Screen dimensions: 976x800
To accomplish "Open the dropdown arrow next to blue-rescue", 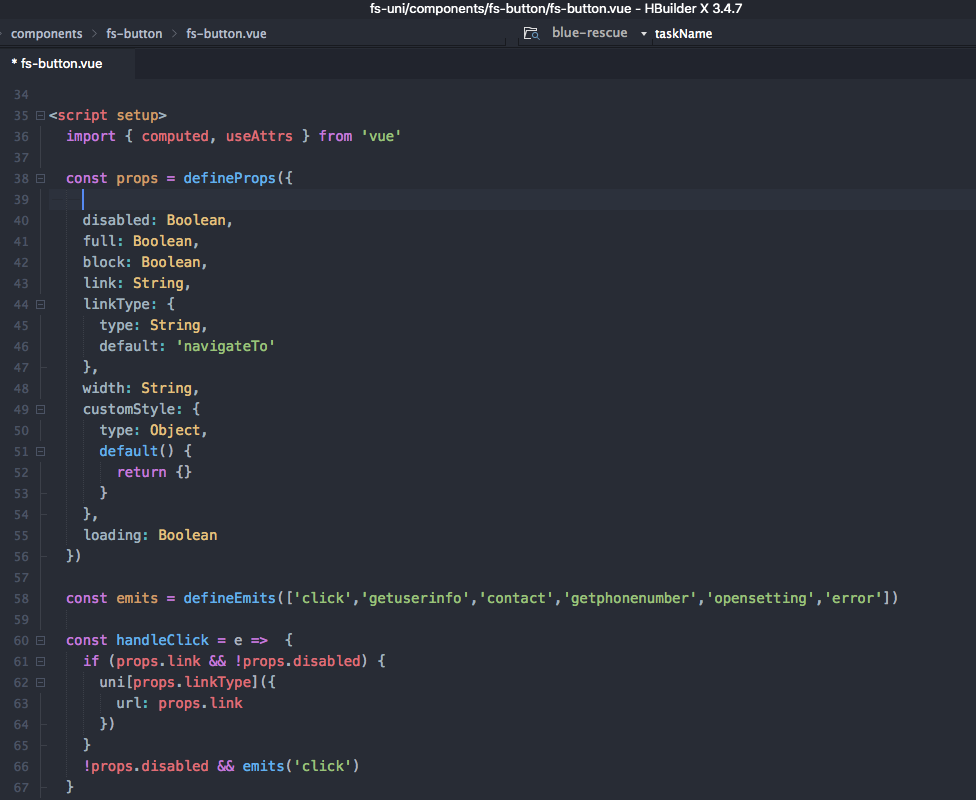I will coord(644,34).
